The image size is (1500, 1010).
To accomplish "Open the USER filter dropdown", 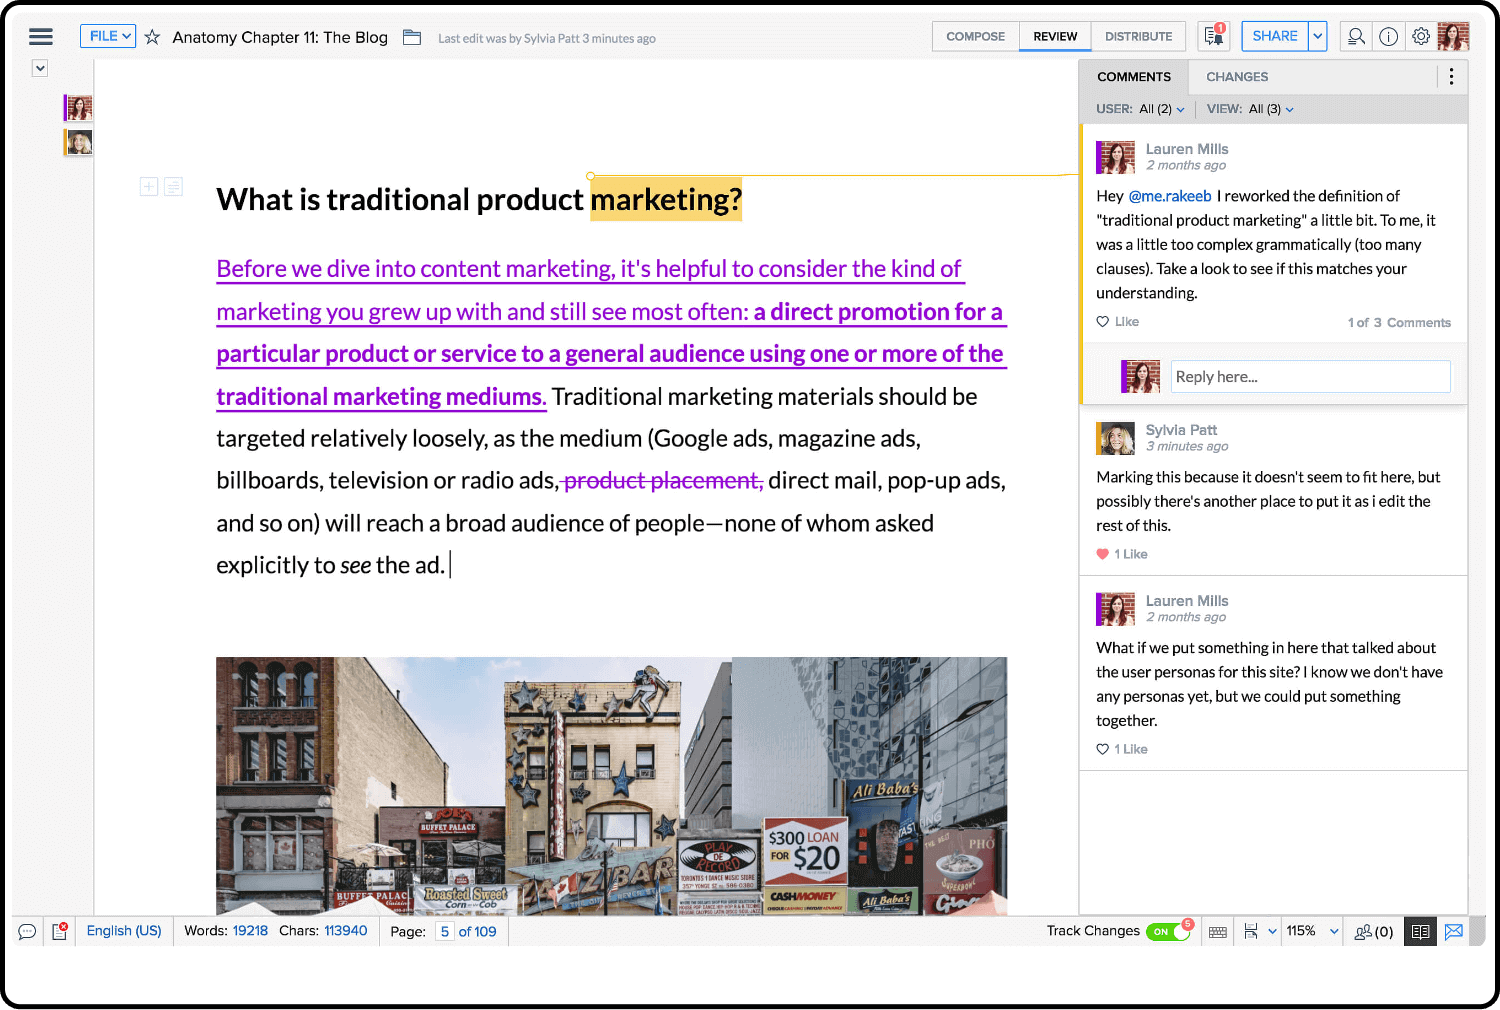I will [1161, 109].
